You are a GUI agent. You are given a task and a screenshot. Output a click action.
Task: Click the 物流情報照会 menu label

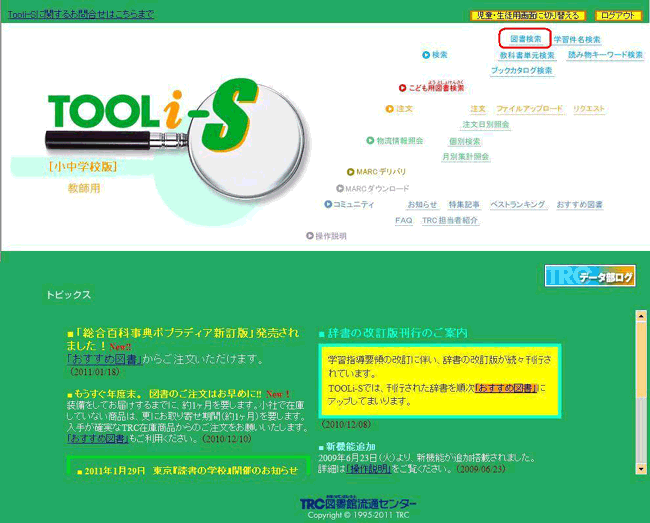(x=400, y=141)
